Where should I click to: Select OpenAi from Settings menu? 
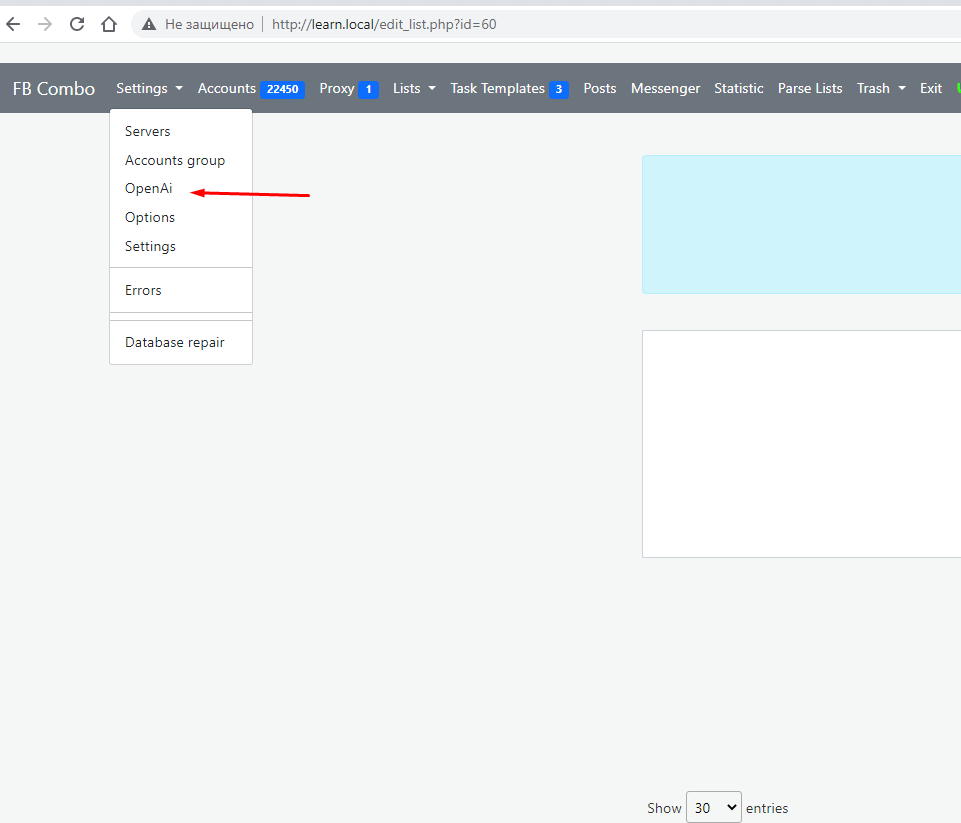pos(149,188)
